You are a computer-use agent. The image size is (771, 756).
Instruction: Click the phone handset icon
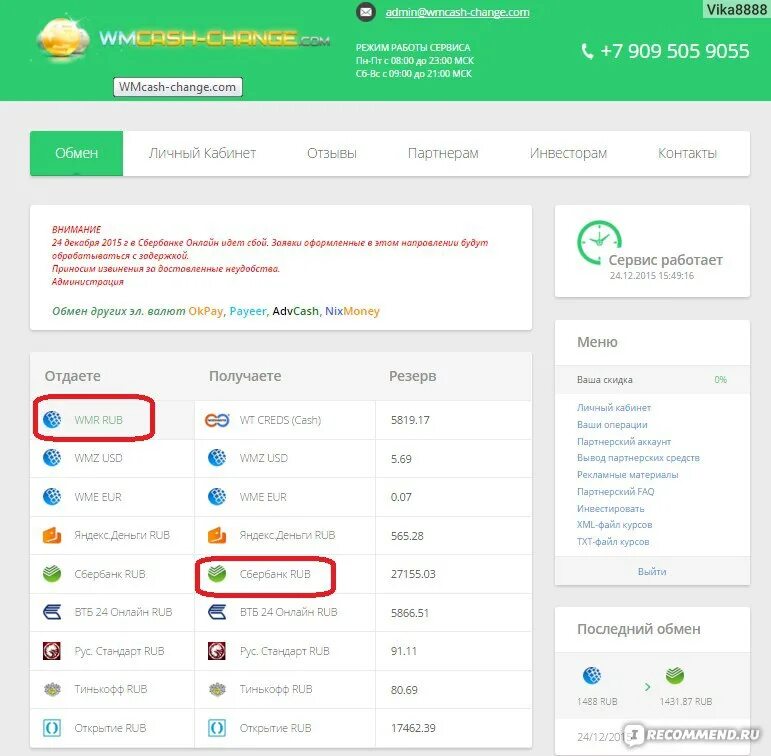(x=587, y=51)
